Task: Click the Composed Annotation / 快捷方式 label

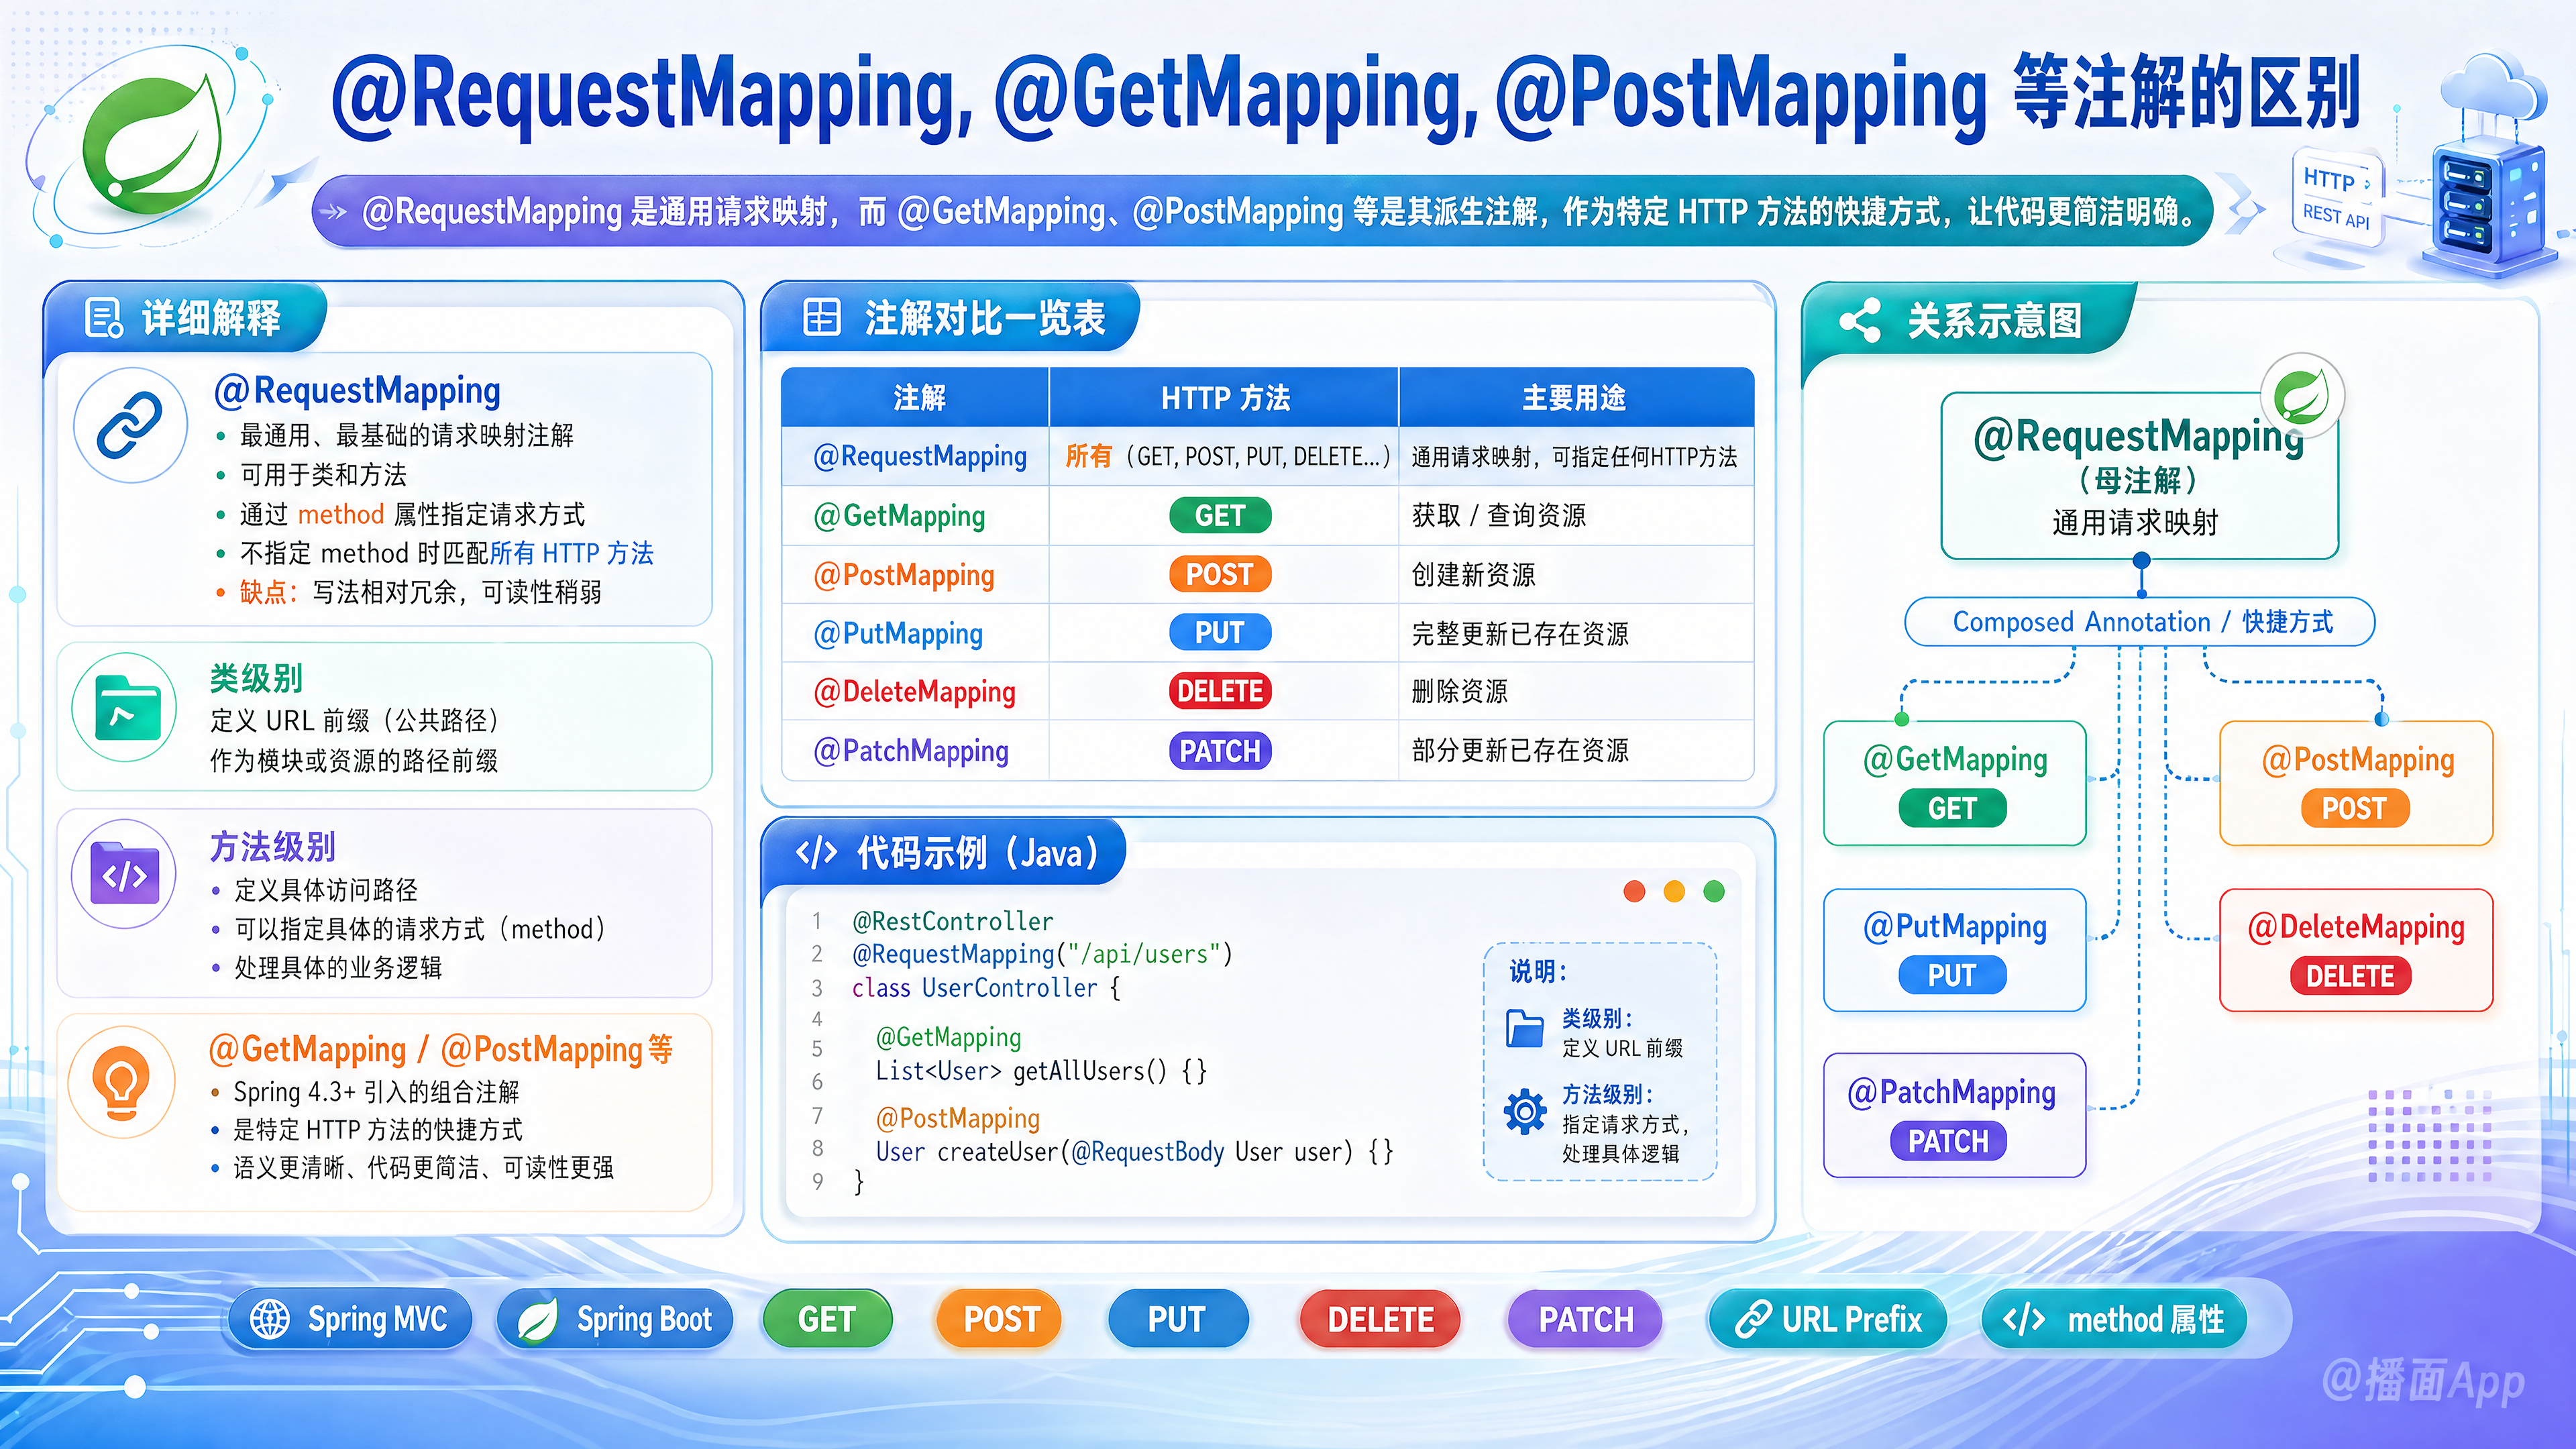Action: coord(2141,622)
